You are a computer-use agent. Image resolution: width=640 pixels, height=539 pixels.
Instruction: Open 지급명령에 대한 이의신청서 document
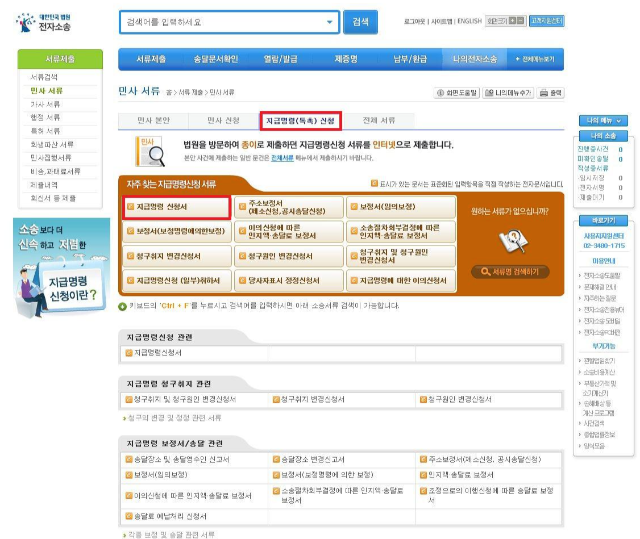(401, 280)
